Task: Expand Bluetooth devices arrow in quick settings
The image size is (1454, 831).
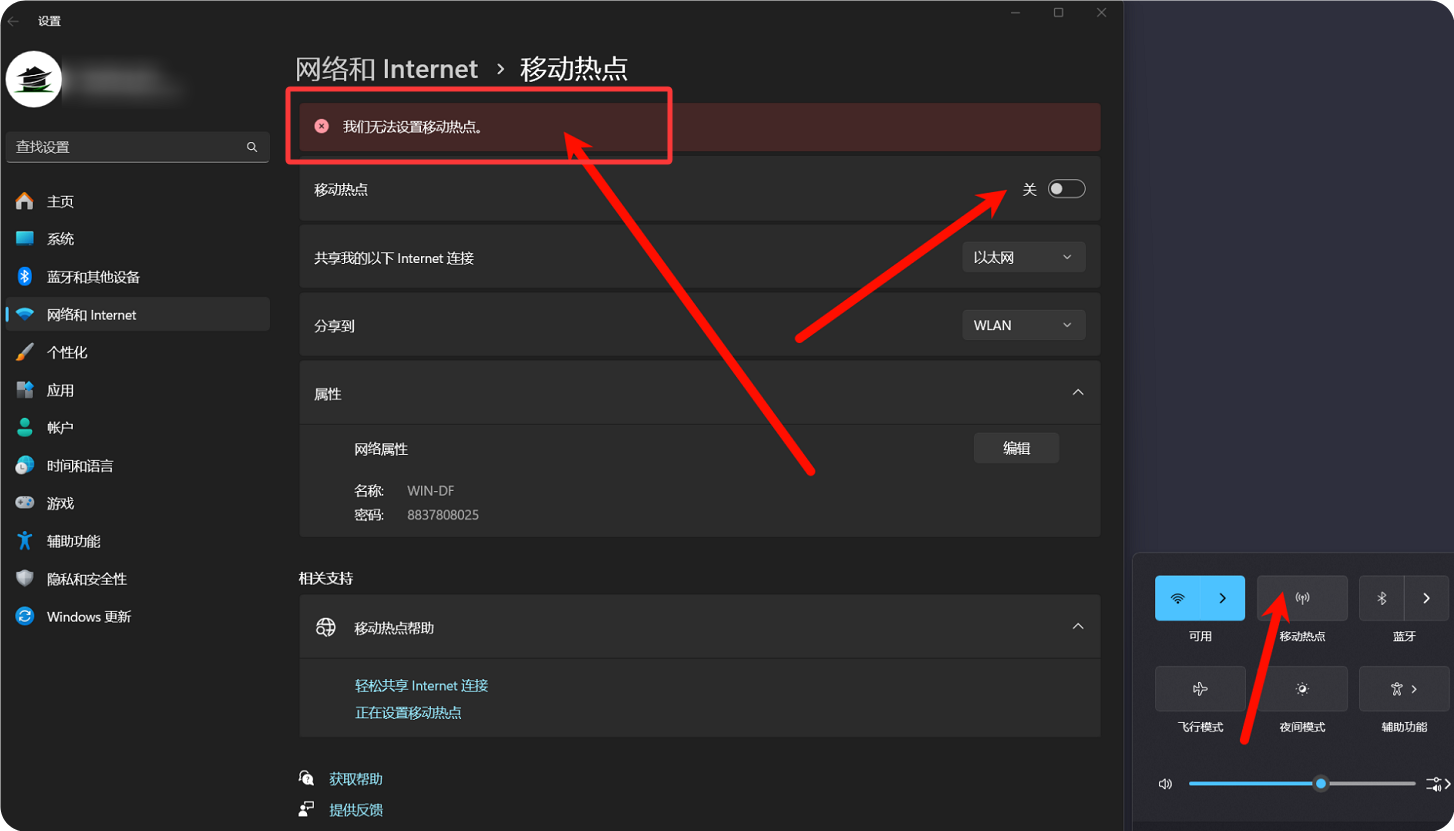Action: (x=1427, y=598)
